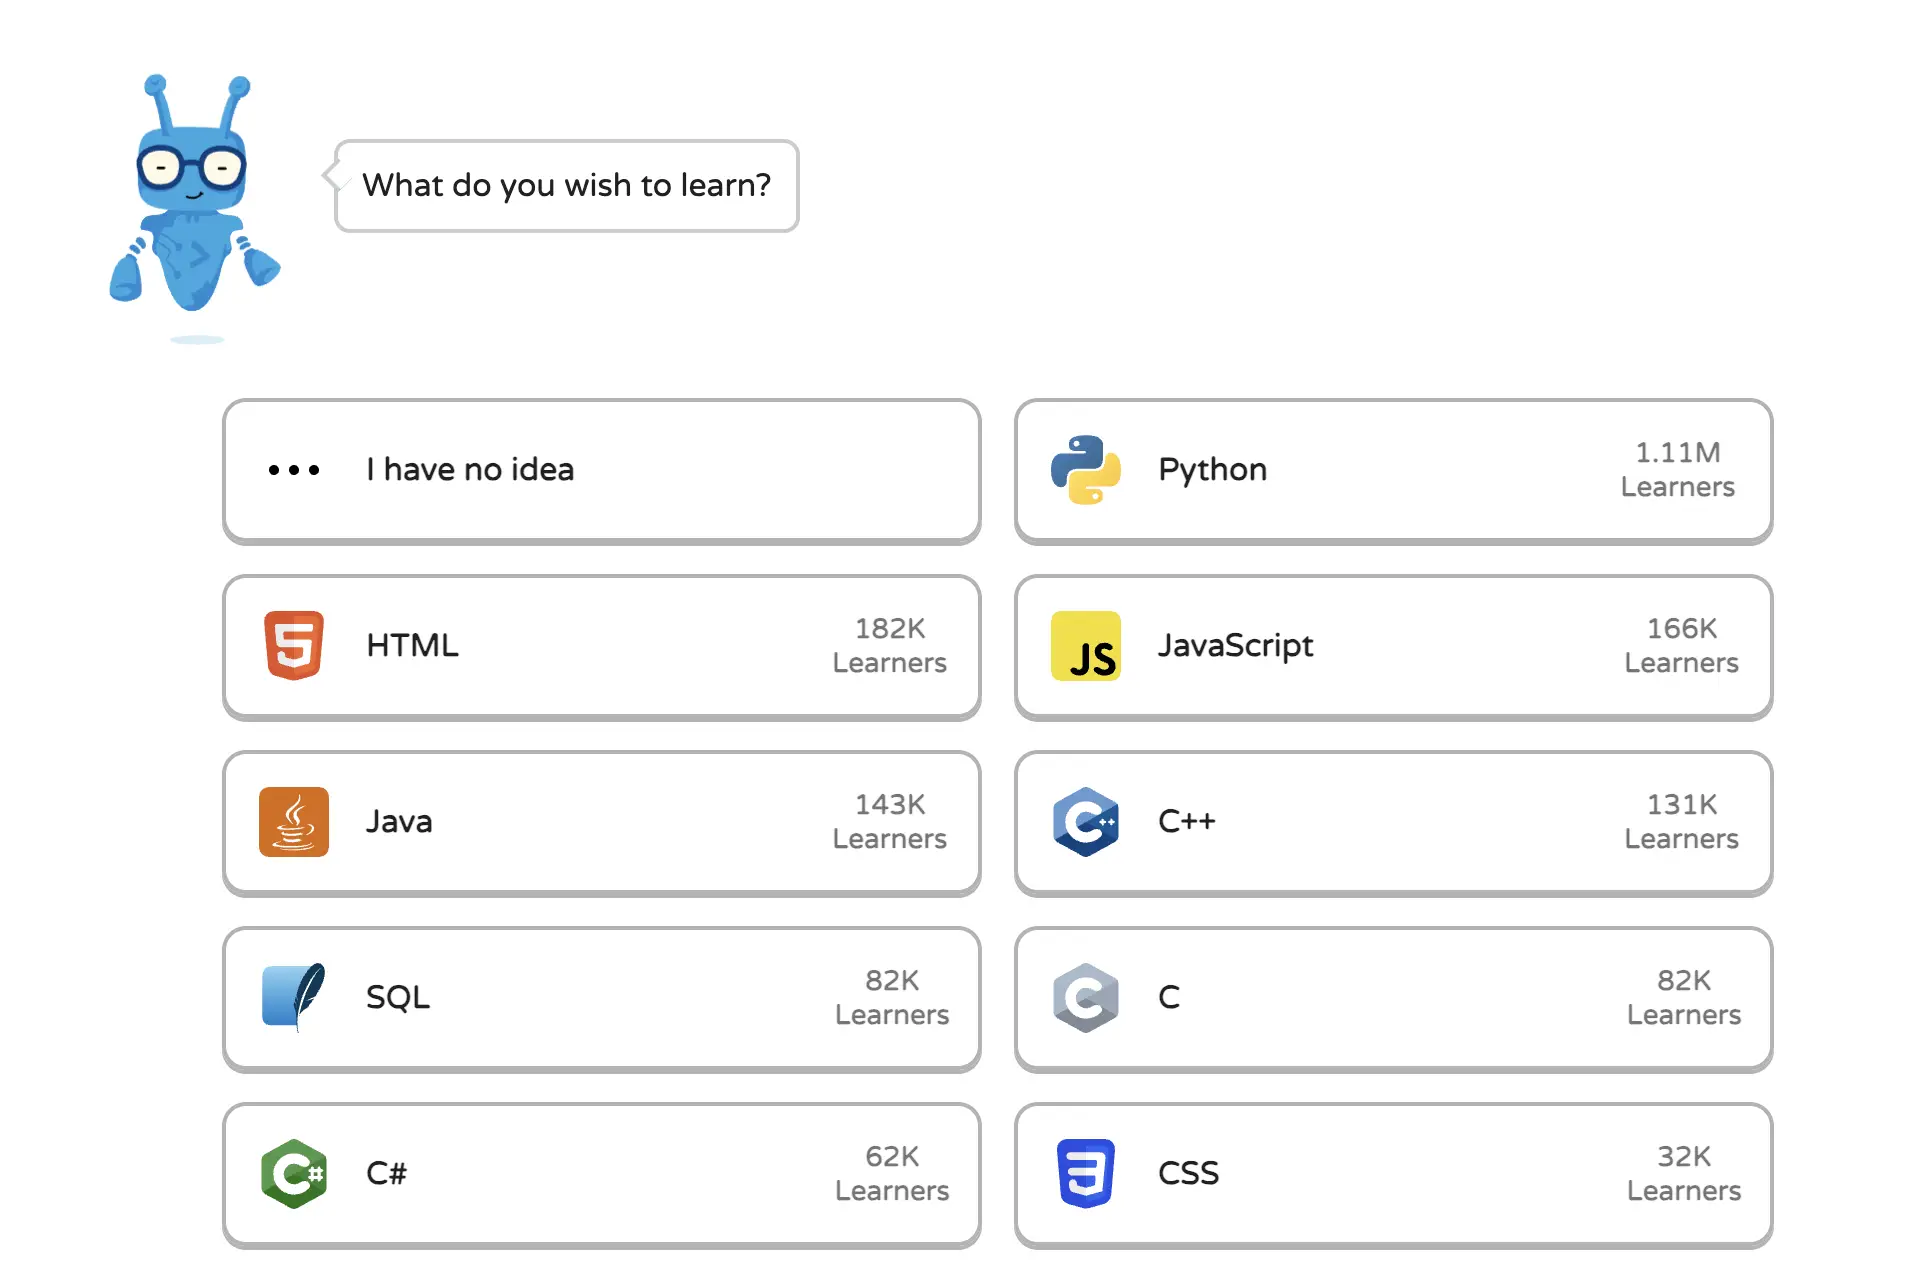The image size is (1916, 1268).
Task: Choose the Java language label
Action: tap(399, 822)
